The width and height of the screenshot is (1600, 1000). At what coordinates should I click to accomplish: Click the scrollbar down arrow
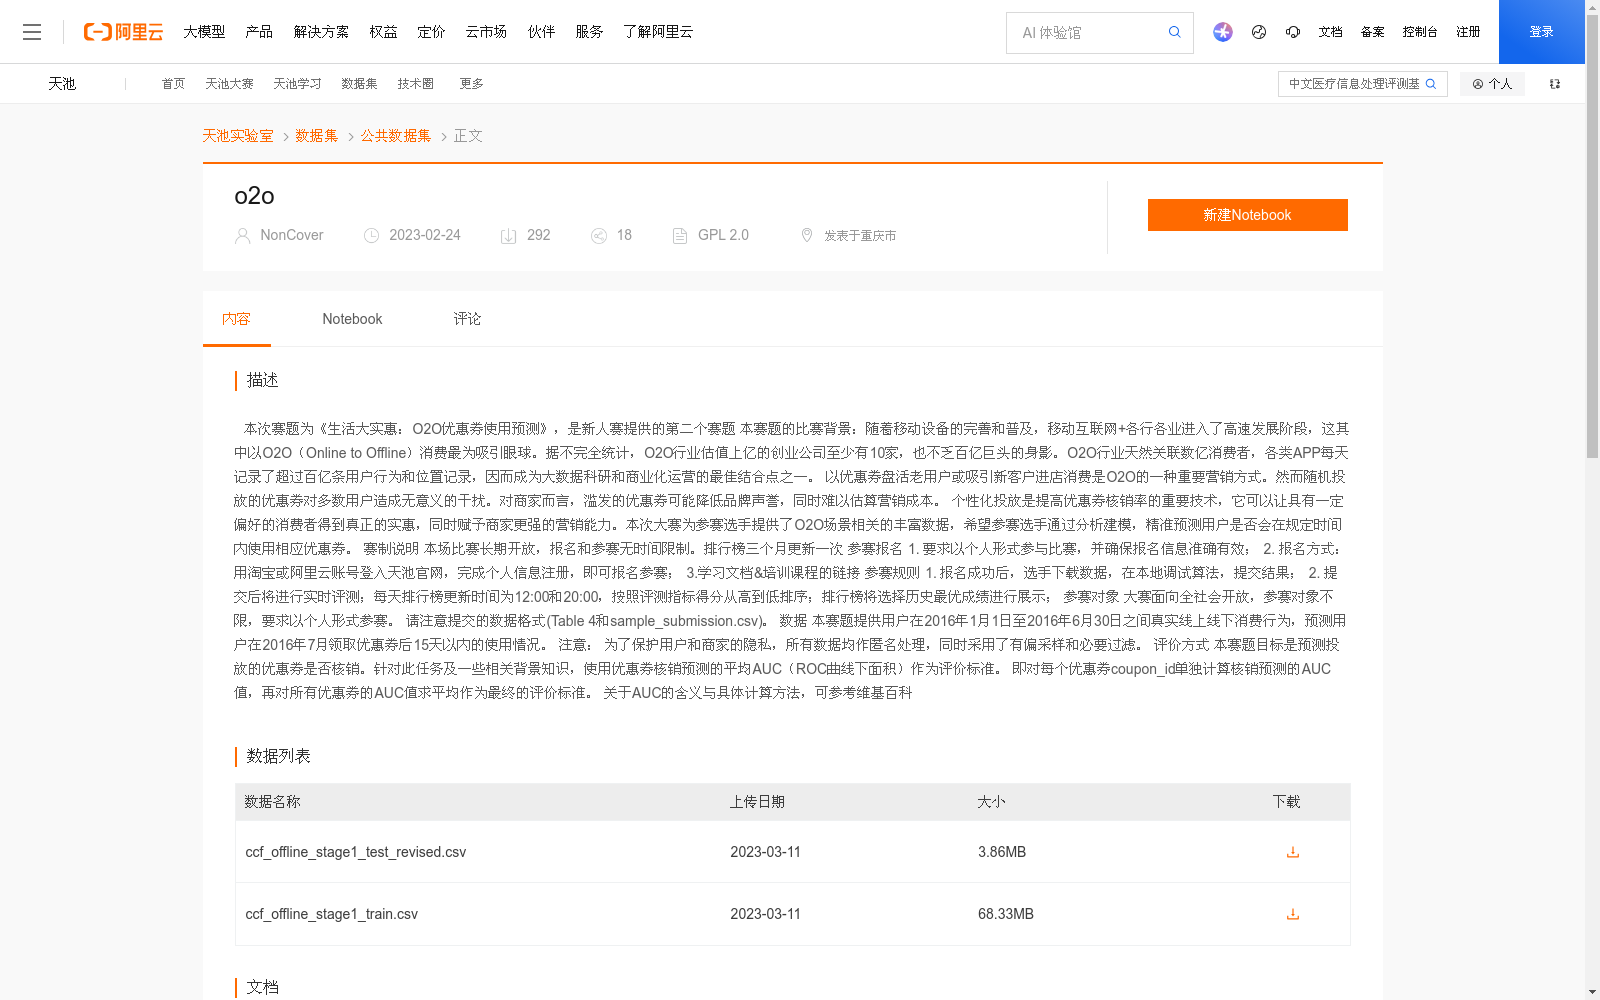click(1592, 992)
